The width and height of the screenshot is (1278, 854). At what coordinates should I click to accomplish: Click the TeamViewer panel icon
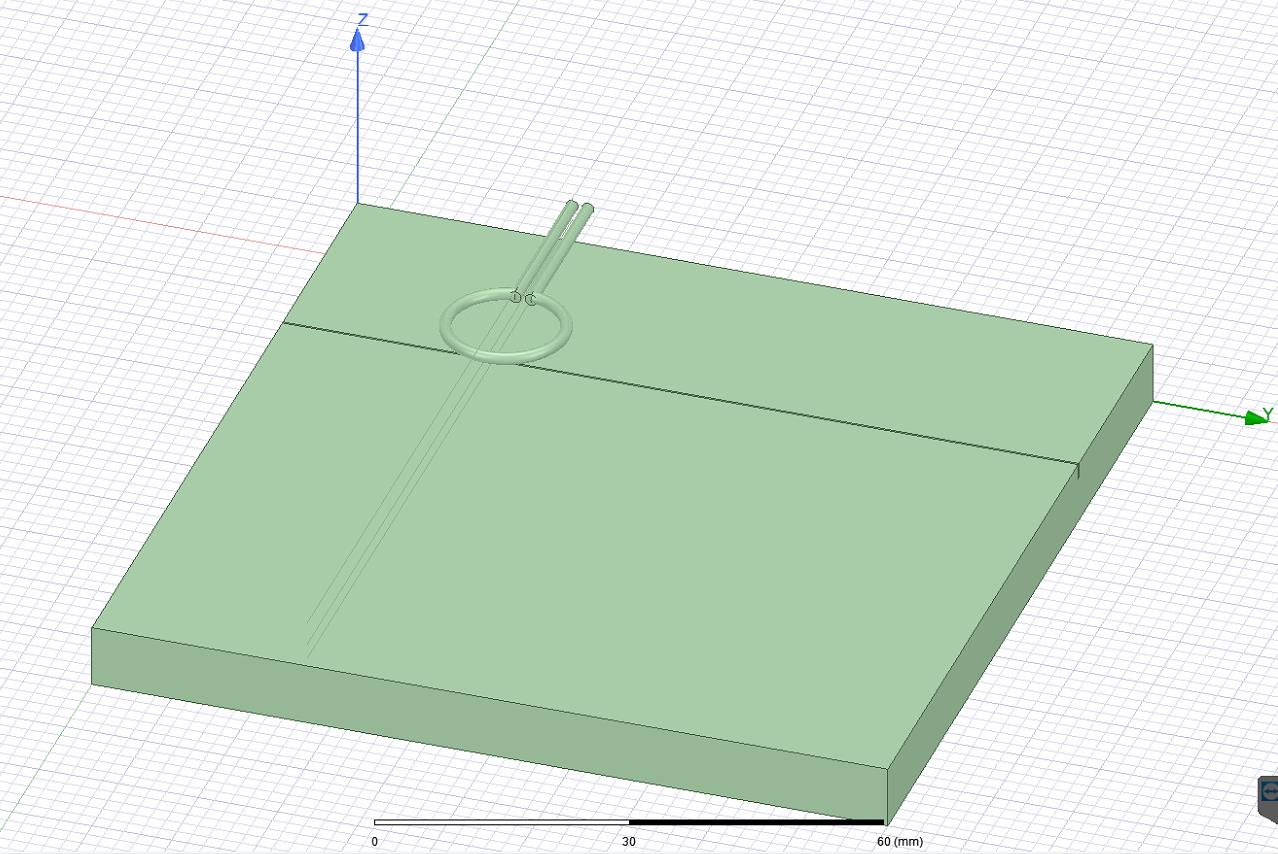coord(1268,793)
